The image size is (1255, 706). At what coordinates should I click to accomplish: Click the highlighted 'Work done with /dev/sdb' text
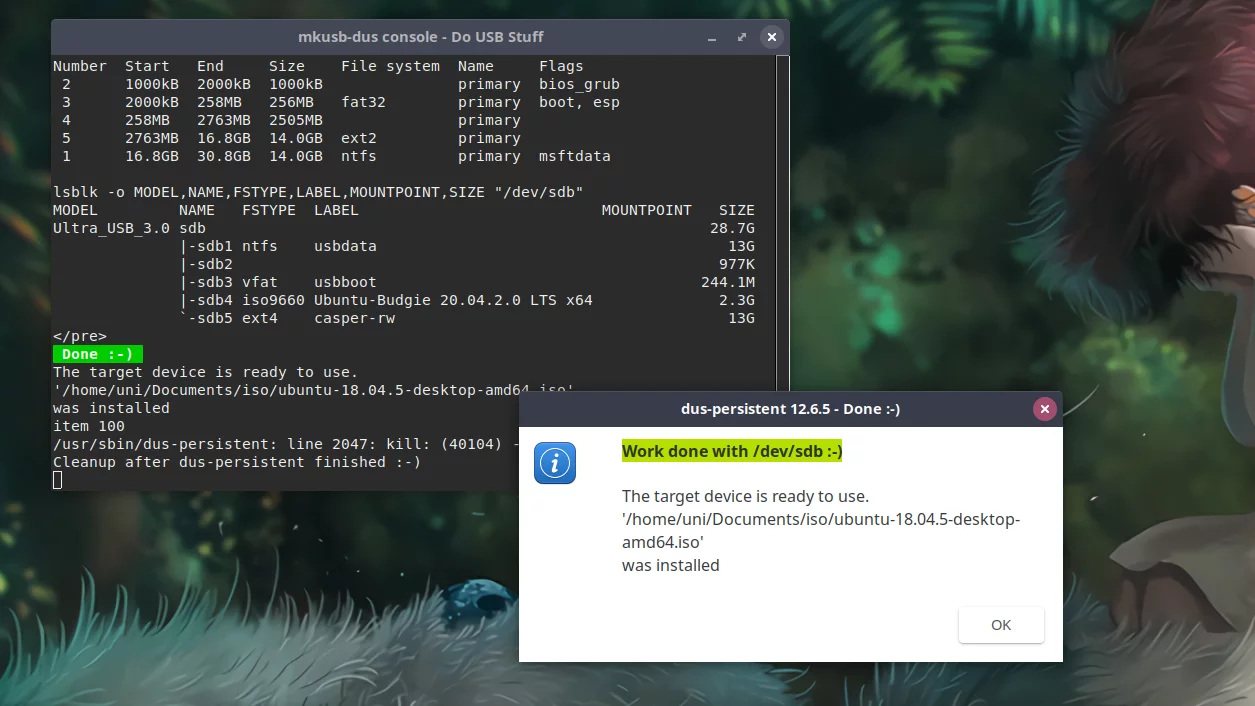click(732, 451)
